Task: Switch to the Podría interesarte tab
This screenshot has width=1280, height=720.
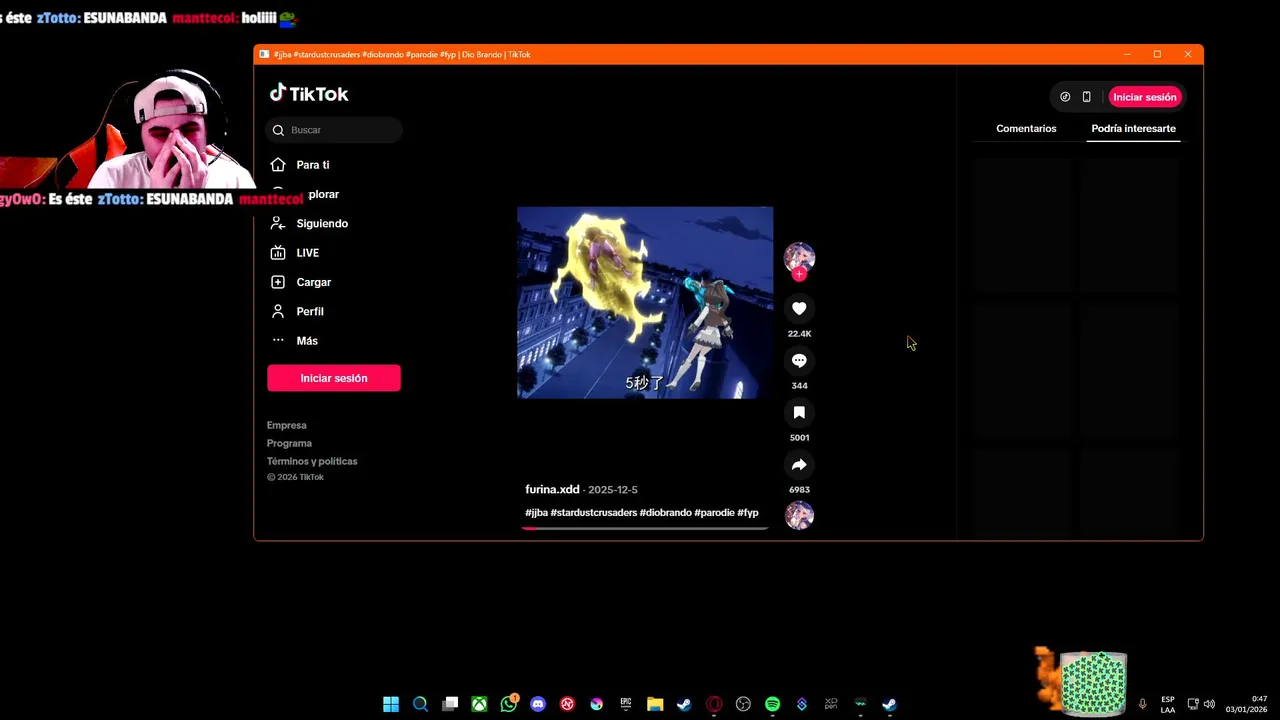Action: pyautogui.click(x=1133, y=129)
